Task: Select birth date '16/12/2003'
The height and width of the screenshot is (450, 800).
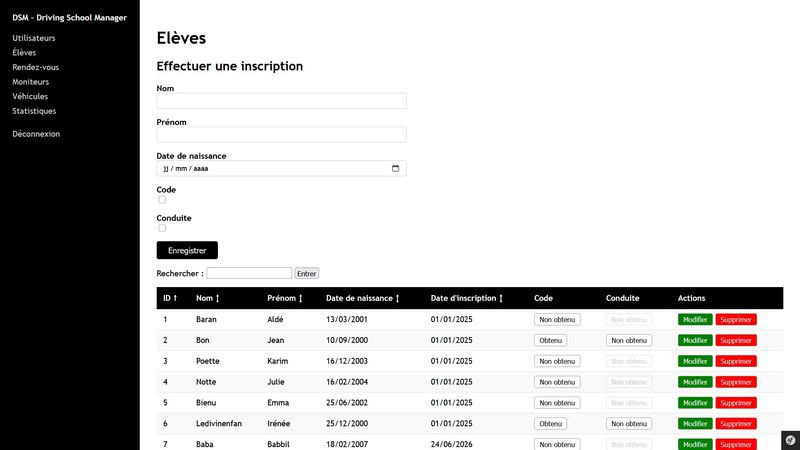Action: point(347,361)
